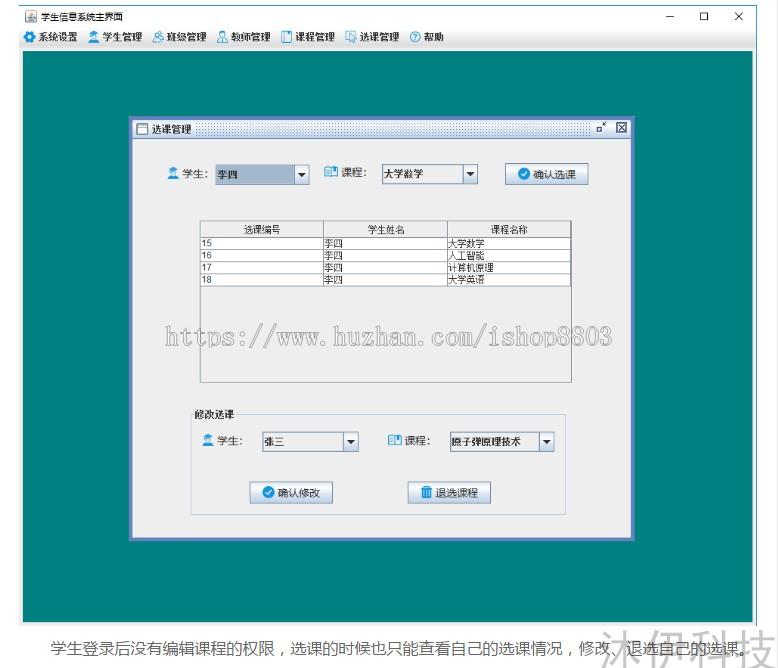Viewport: 778px width, 668px height.
Task: Click the Java app icon in title bar
Action: [31, 16]
